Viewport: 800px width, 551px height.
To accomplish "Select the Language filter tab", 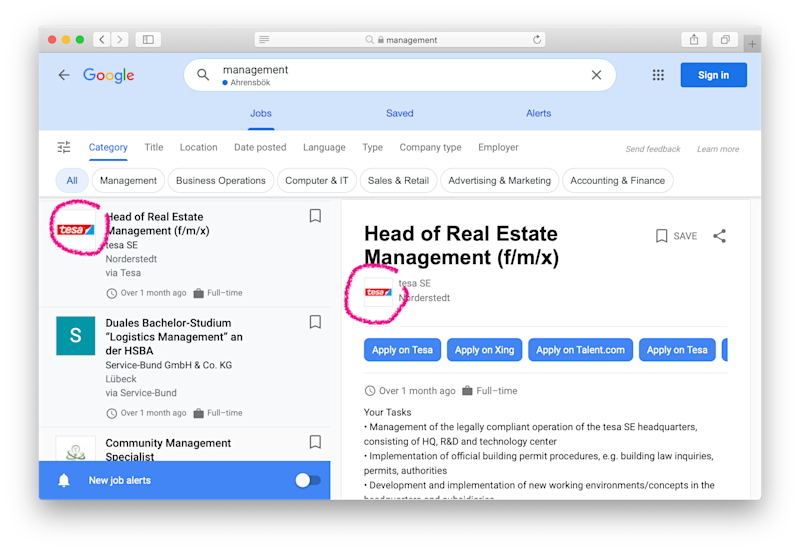I will [324, 147].
